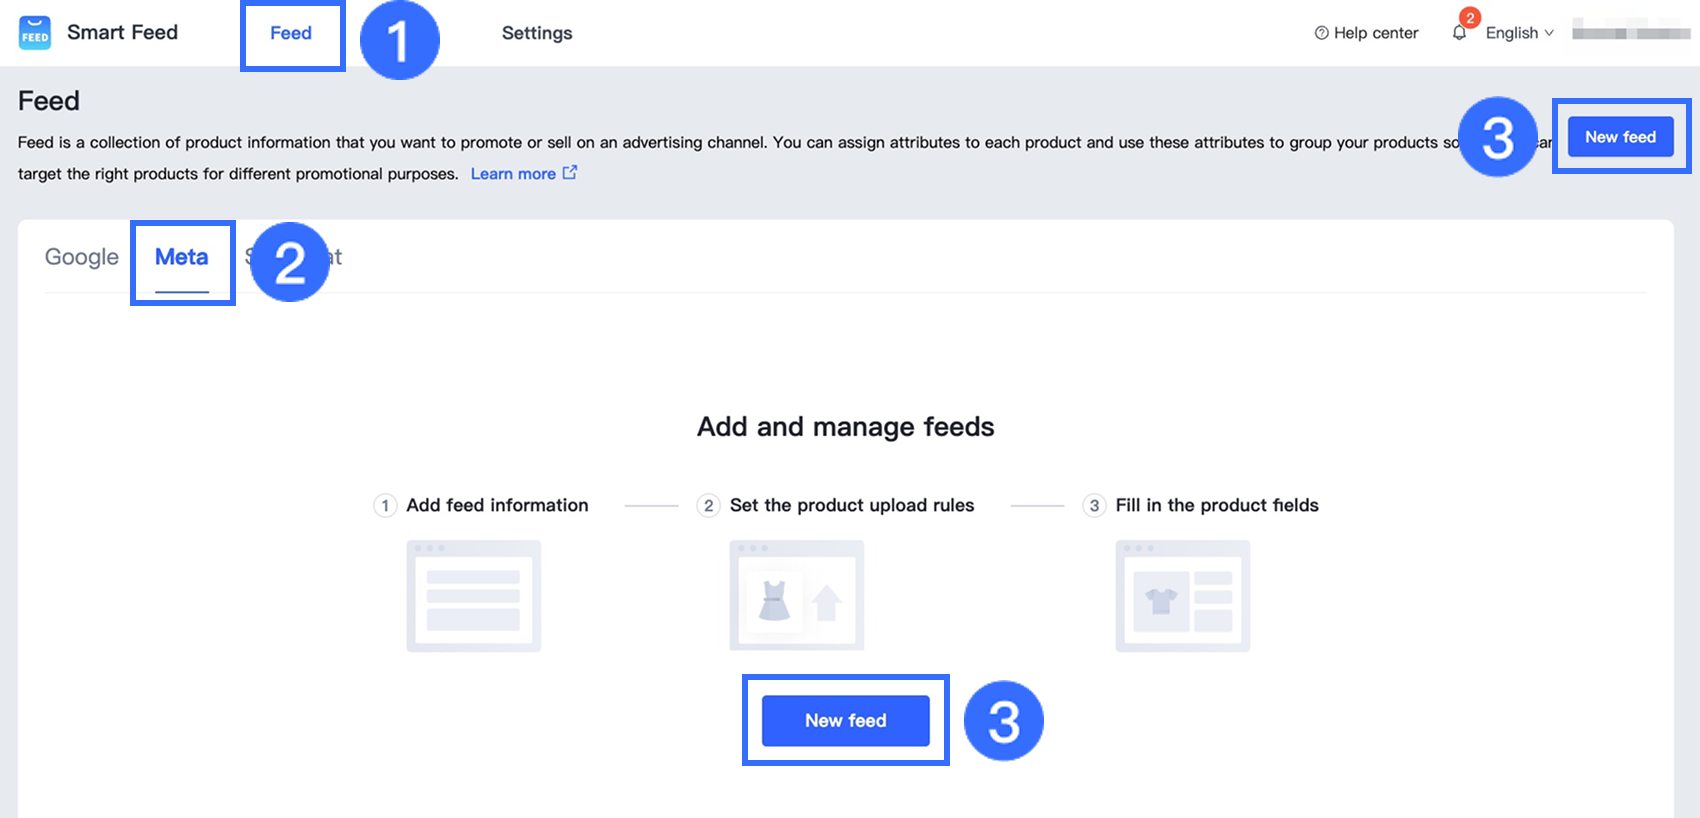Expand the English language dropdown
Image resolution: width=1700 pixels, height=818 pixels.
pos(1519,33)
